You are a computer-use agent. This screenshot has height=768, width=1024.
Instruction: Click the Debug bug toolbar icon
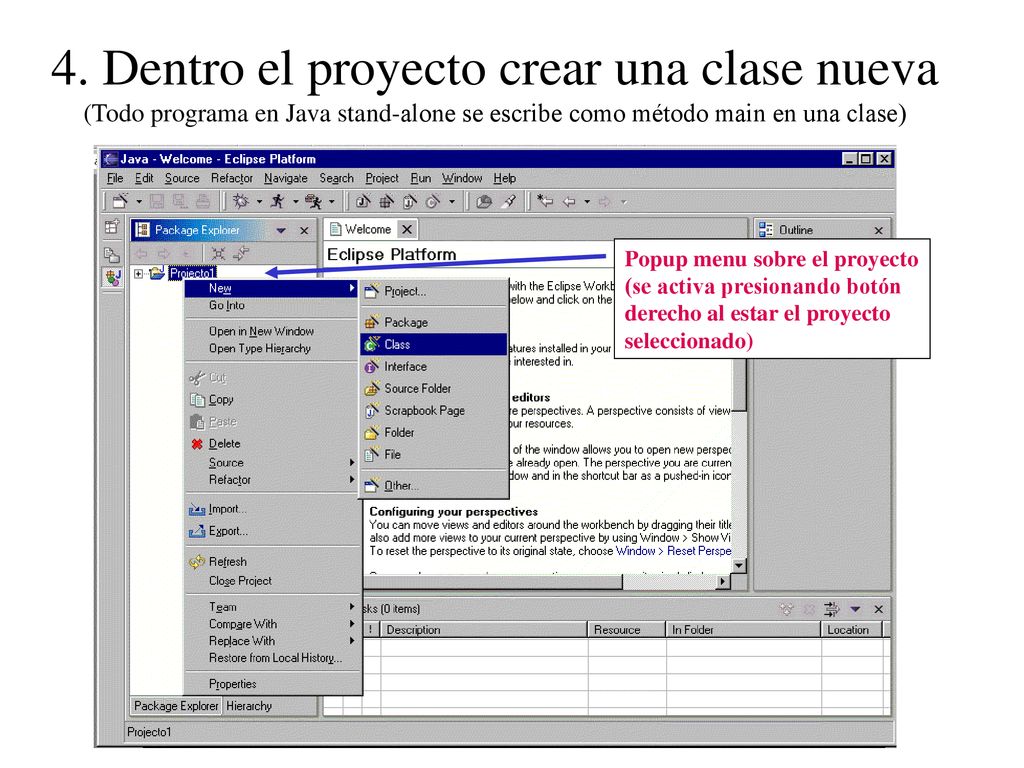pos(241,201)
